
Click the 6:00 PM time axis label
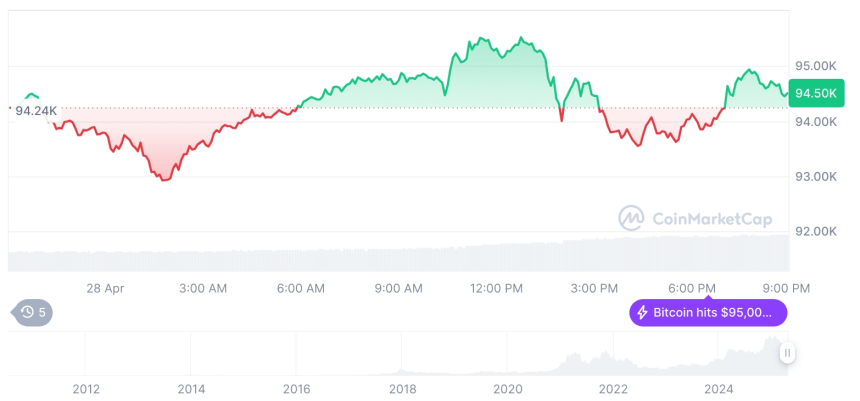pos(692,288)
